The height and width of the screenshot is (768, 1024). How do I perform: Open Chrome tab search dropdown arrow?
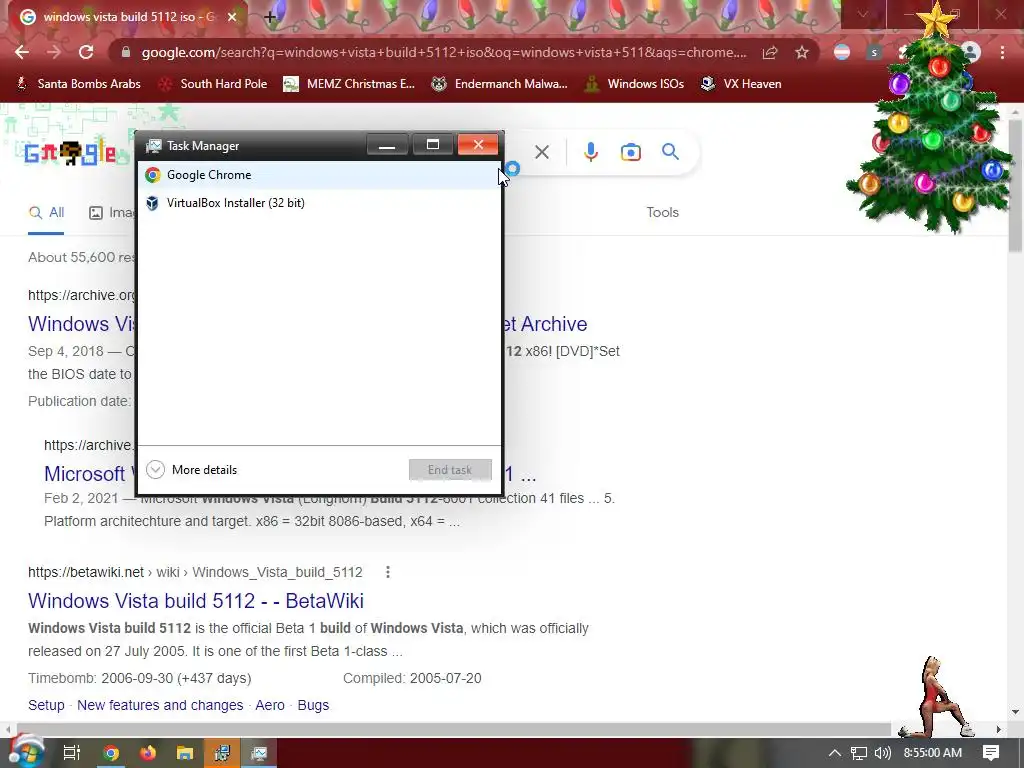pos(863,14)
